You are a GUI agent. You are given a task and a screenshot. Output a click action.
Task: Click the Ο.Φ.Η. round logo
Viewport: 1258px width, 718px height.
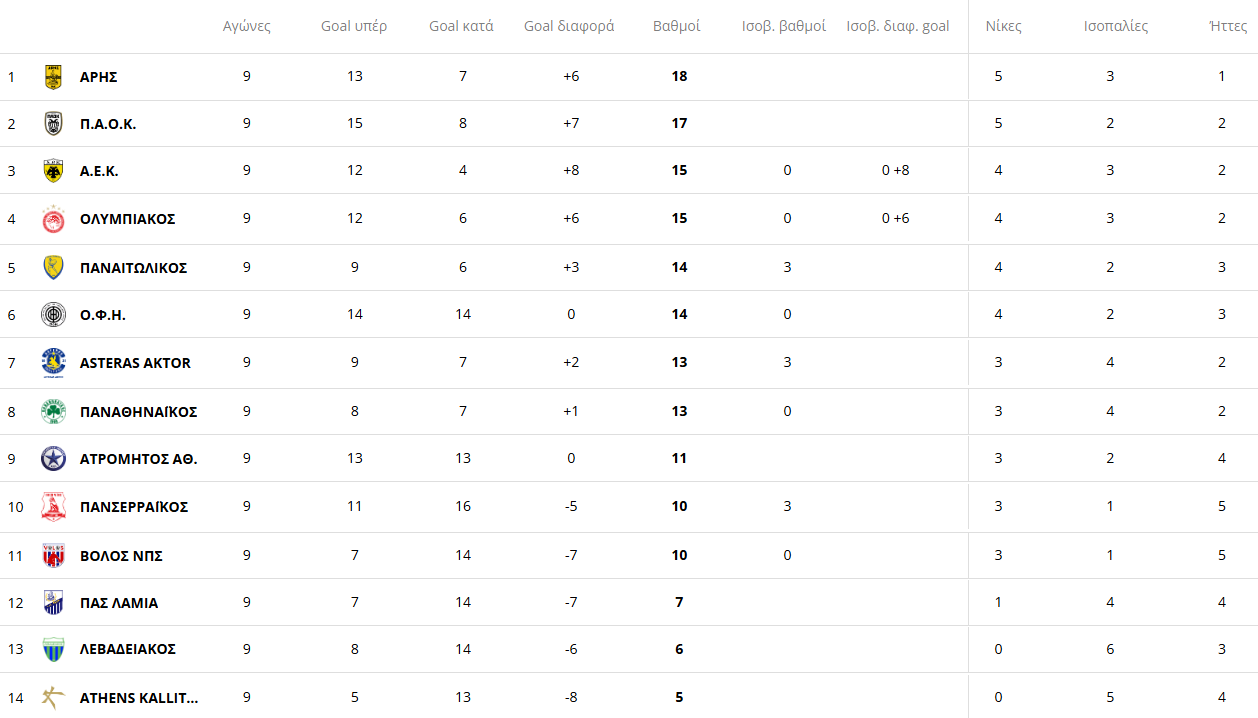[53, 315]
